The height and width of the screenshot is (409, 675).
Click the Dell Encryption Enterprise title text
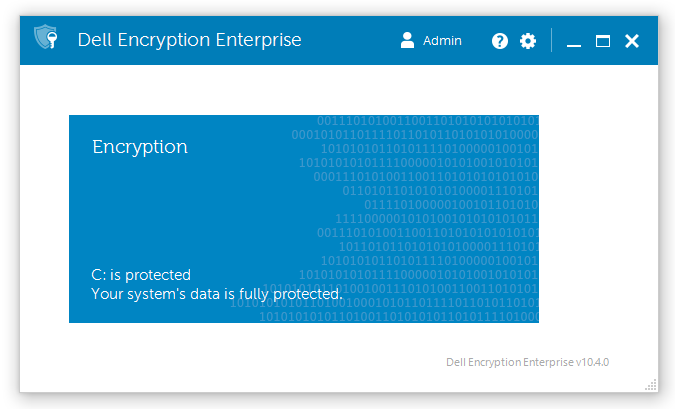coord(189,40)
